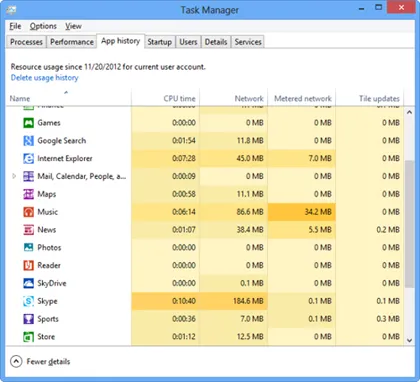Switch to the Users tab

pyautogui.click(x=188, y=42)
